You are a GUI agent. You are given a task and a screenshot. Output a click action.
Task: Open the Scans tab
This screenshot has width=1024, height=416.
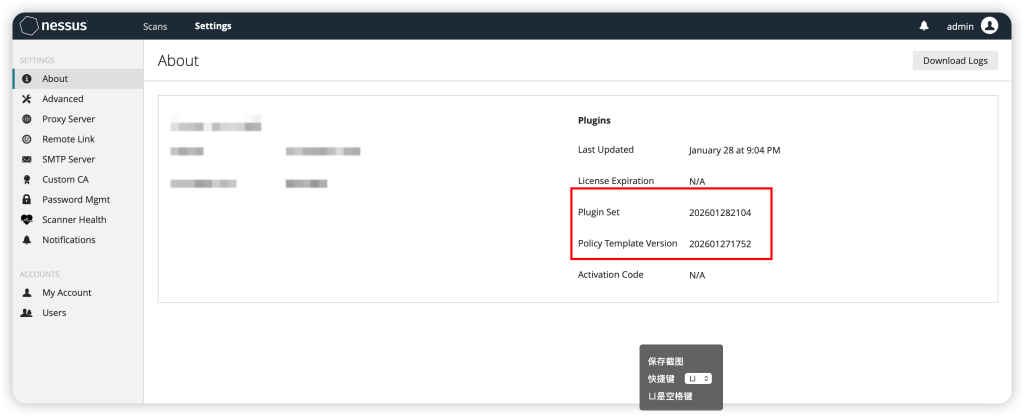[x=155, y=26]
